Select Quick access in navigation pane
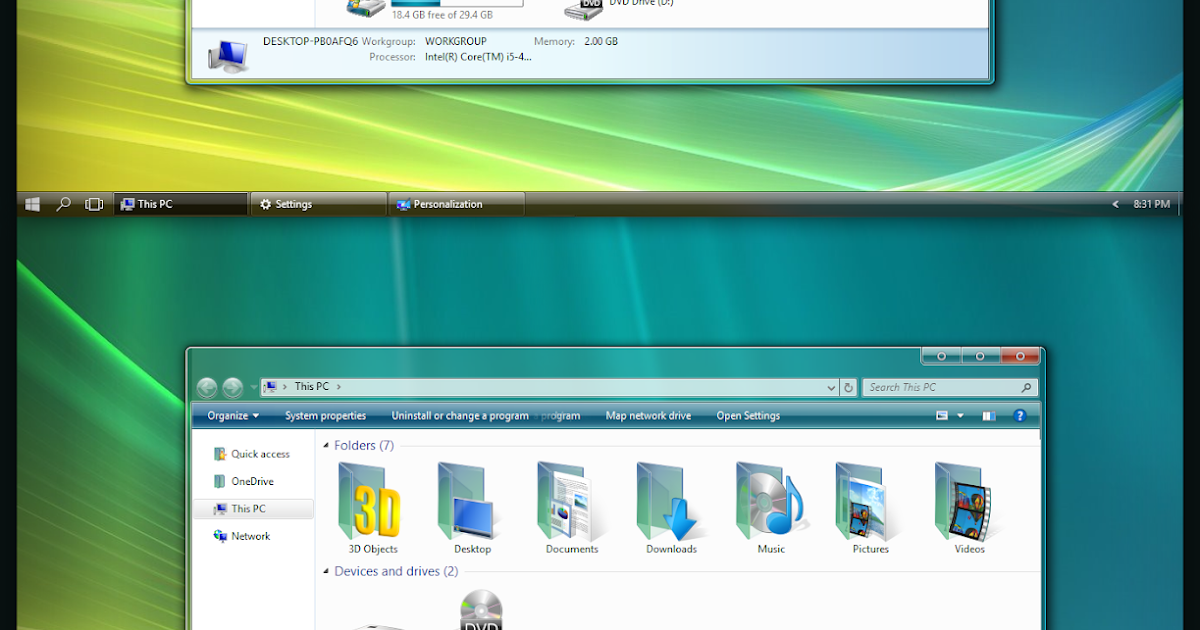This screenshot has height=630, width=1200. 252,454
